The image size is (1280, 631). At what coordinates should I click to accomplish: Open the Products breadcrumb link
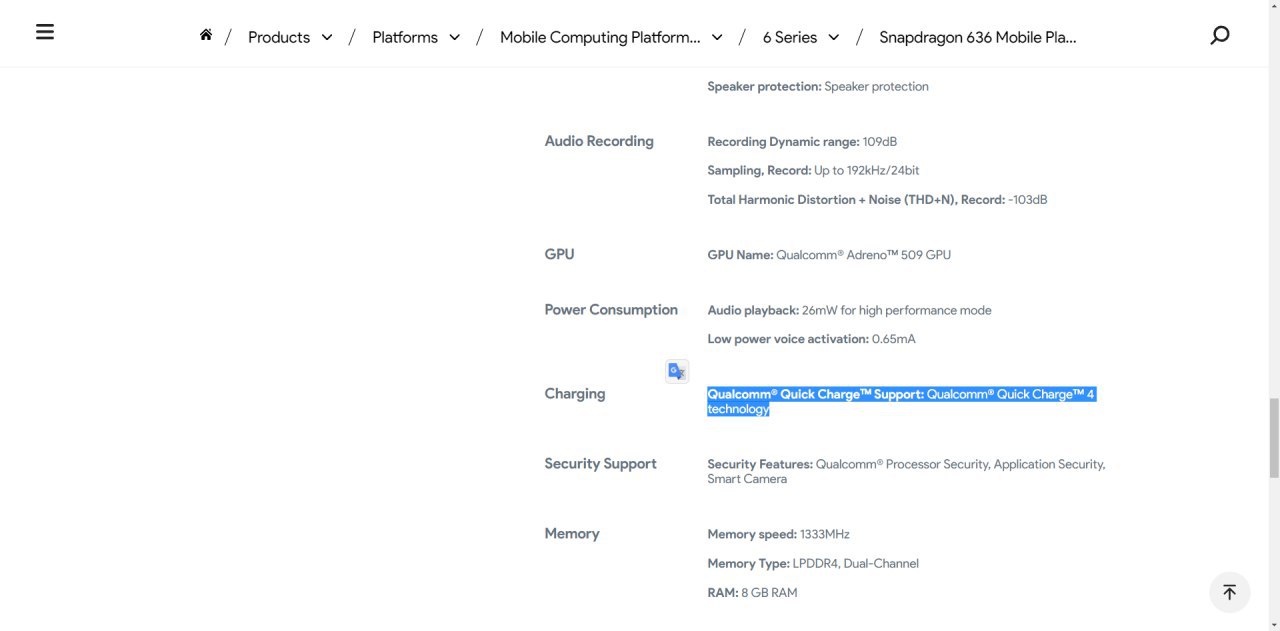pyautogui.click(x=279, y=37)
